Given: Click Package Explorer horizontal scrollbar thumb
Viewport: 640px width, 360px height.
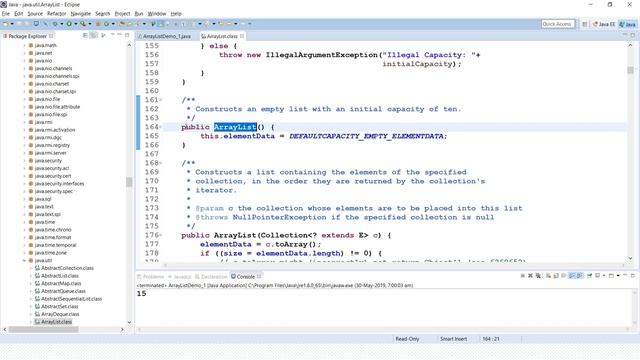Looking at the screenshot, I should [x=43, y=329].
